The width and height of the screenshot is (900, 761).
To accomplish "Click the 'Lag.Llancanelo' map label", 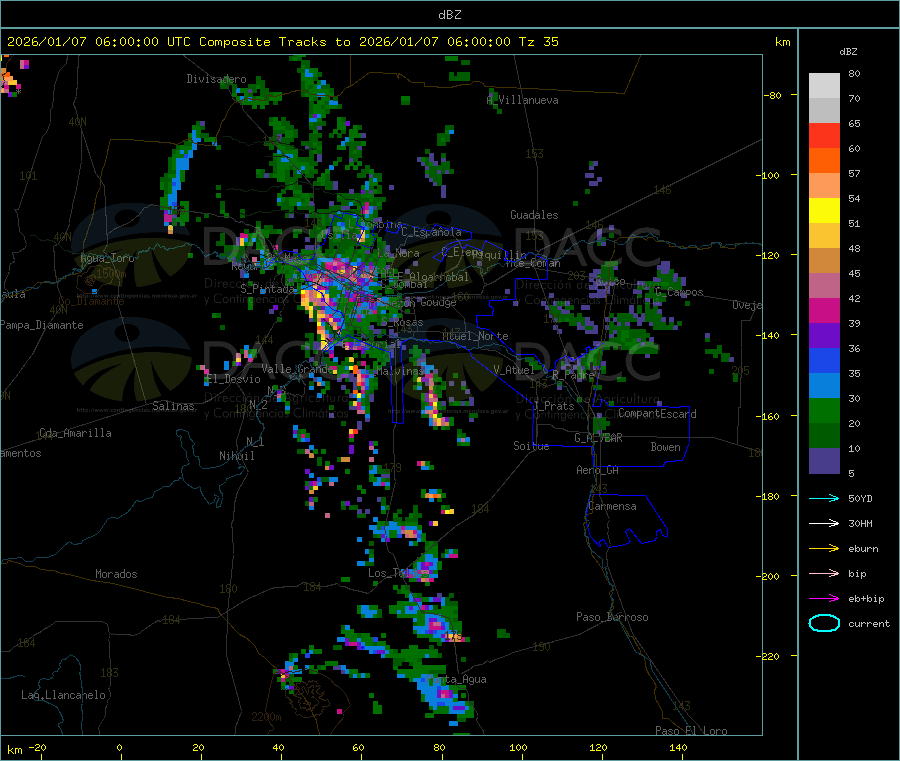I will (63, 695).
